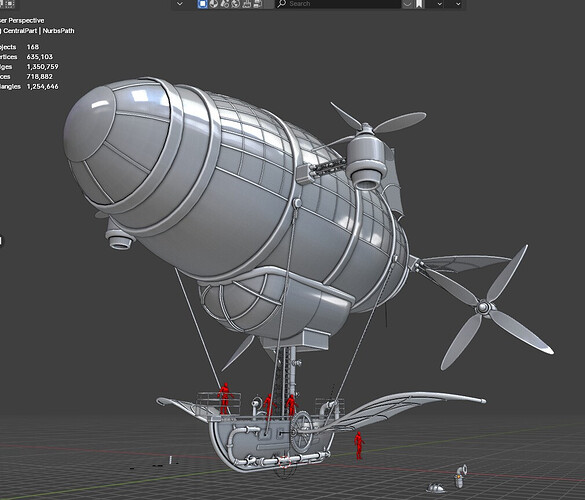Open the dropdown chevron left of the blue icon
Screen dimensions: 585x500
click(x=180, y=4)
